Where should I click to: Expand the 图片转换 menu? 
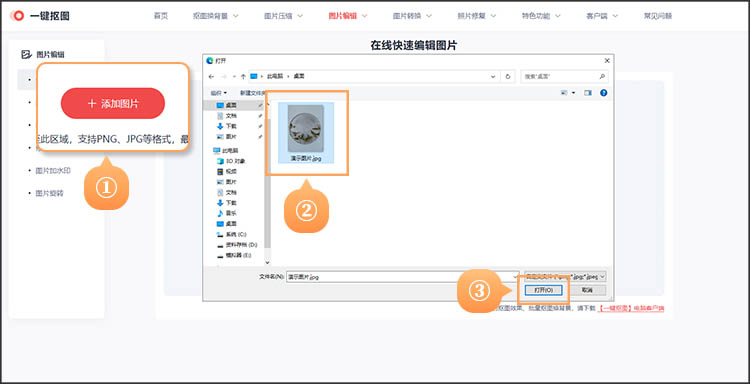(x=412, y=16)
